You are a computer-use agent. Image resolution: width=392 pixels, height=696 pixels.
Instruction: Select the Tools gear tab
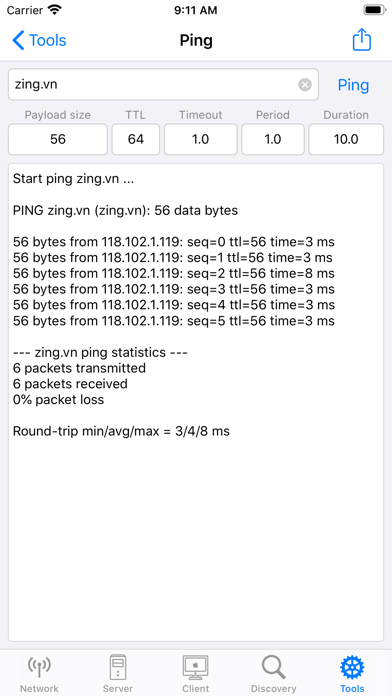tap(352, 667)
